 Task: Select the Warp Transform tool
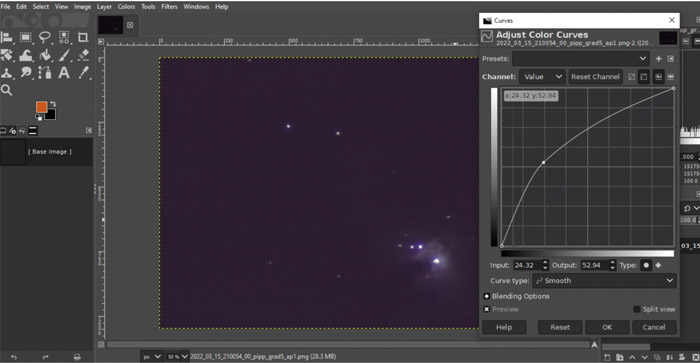26,55
